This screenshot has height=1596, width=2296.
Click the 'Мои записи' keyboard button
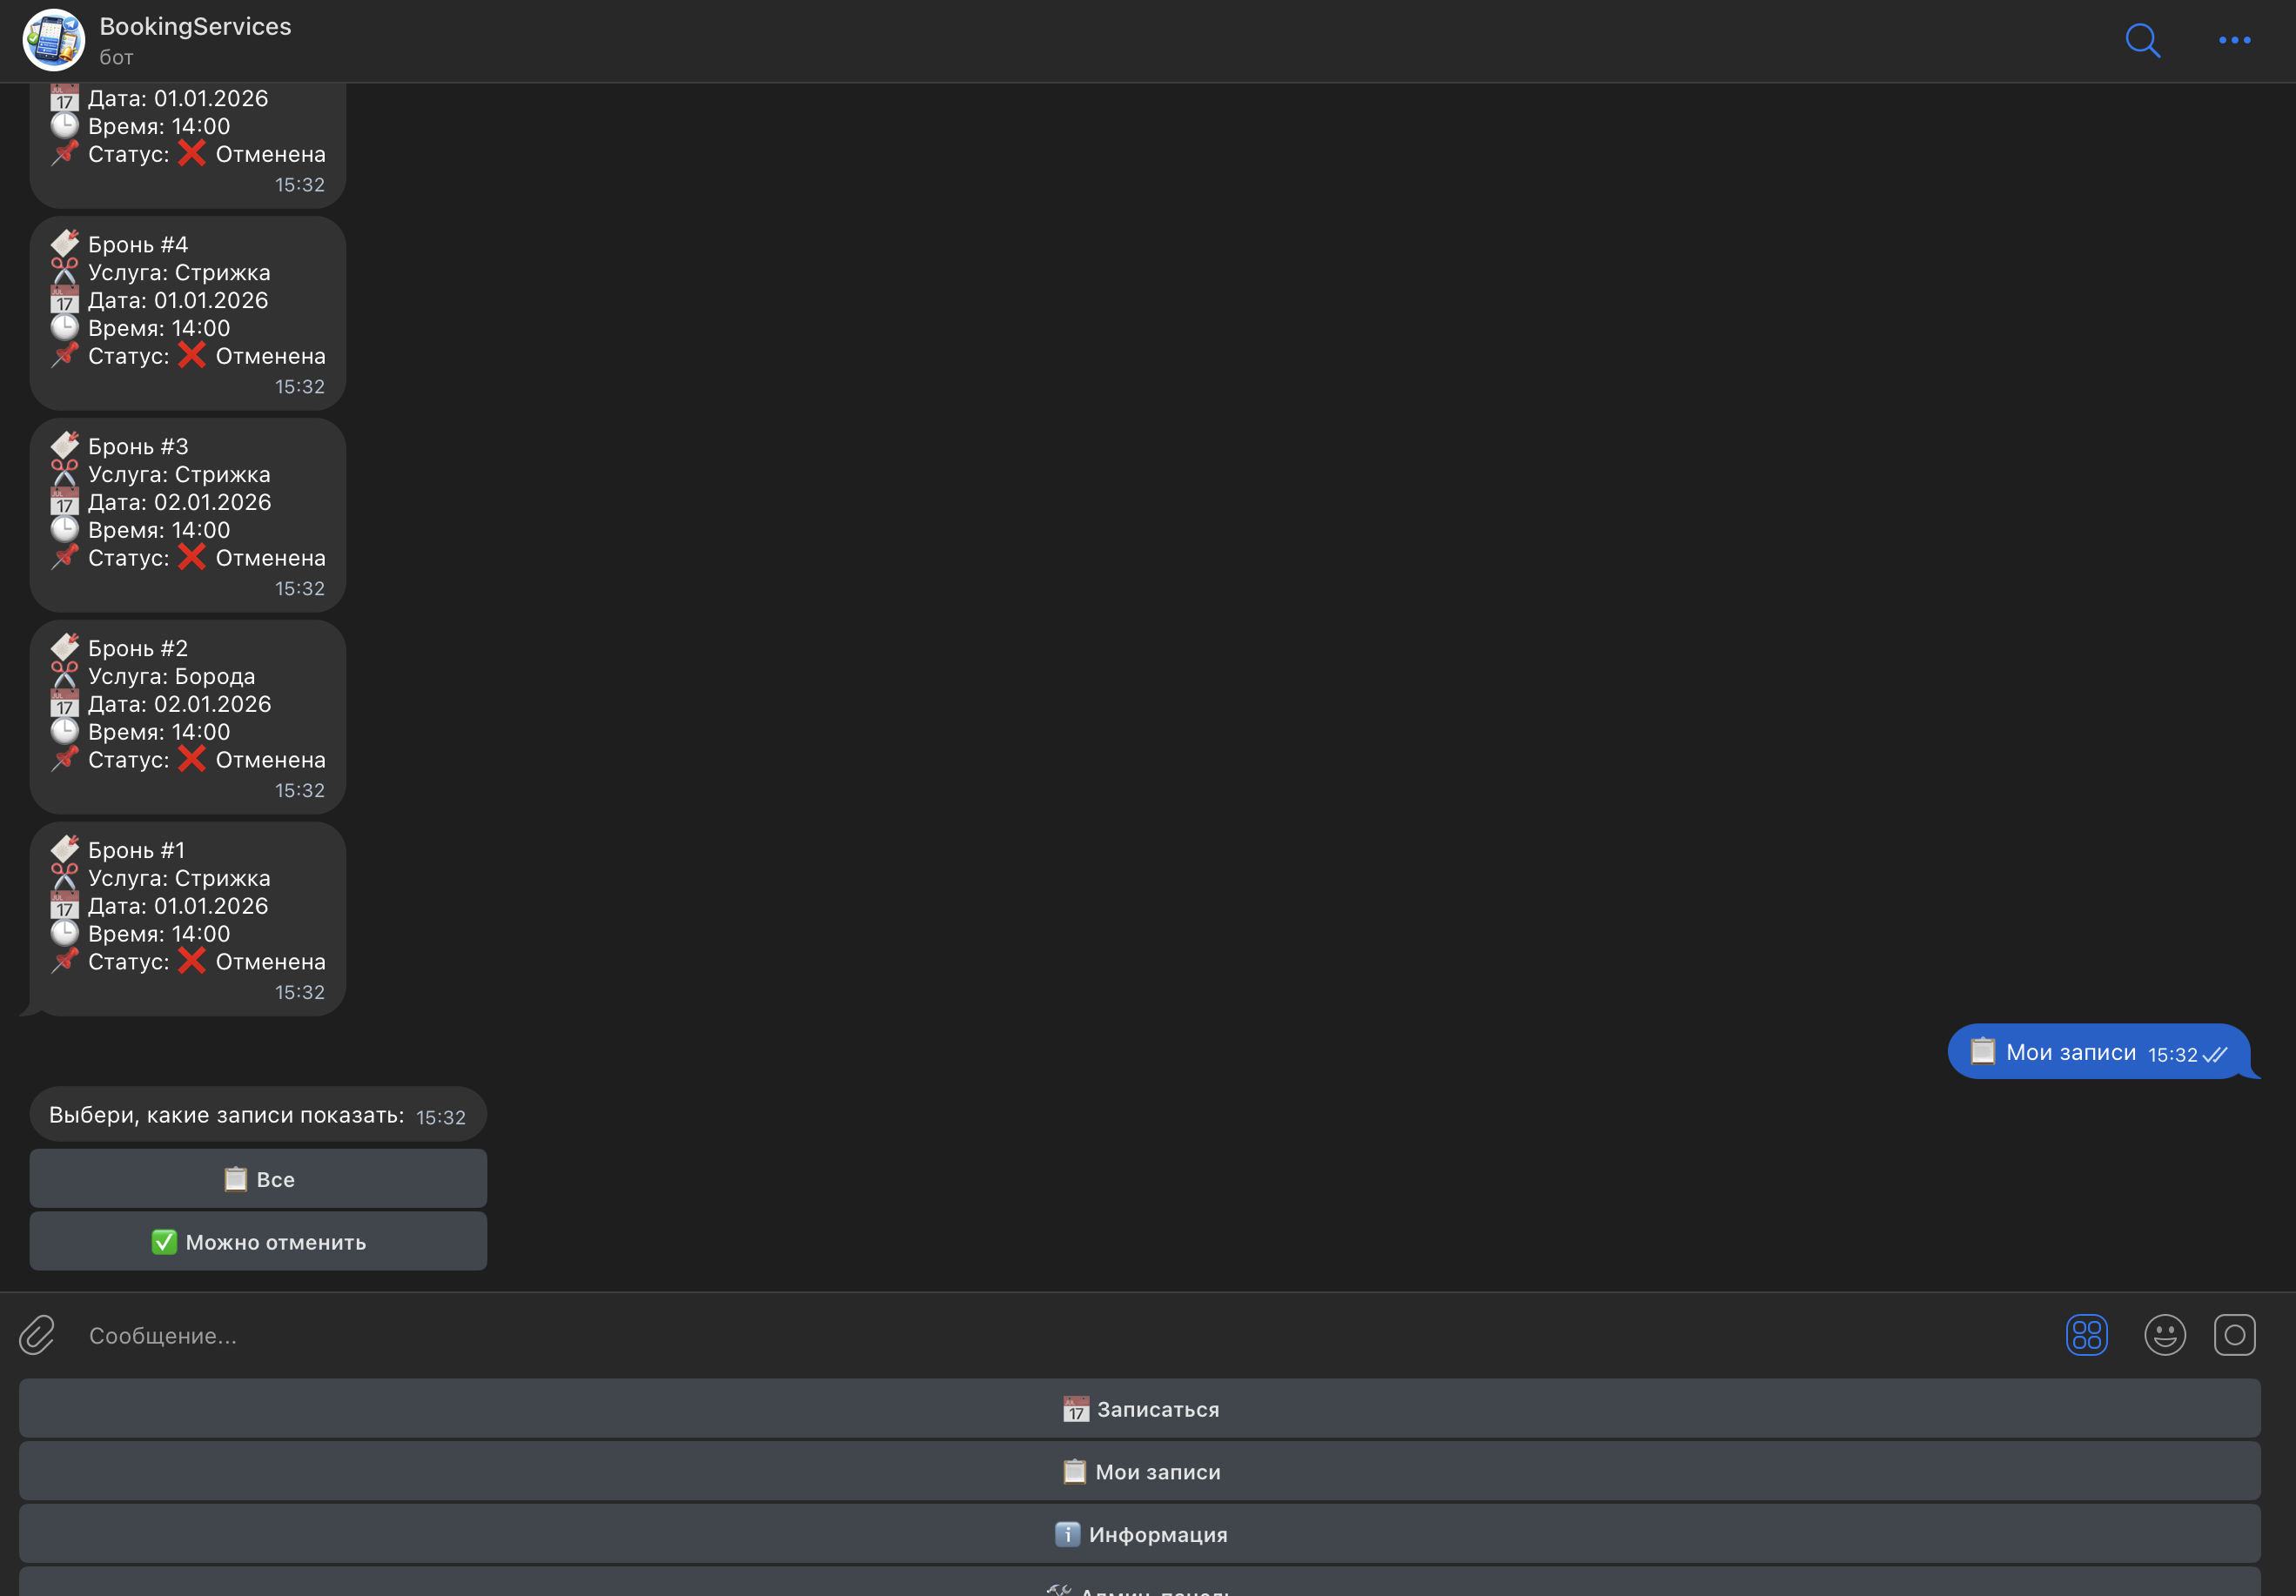[x=1140, y=1472]
